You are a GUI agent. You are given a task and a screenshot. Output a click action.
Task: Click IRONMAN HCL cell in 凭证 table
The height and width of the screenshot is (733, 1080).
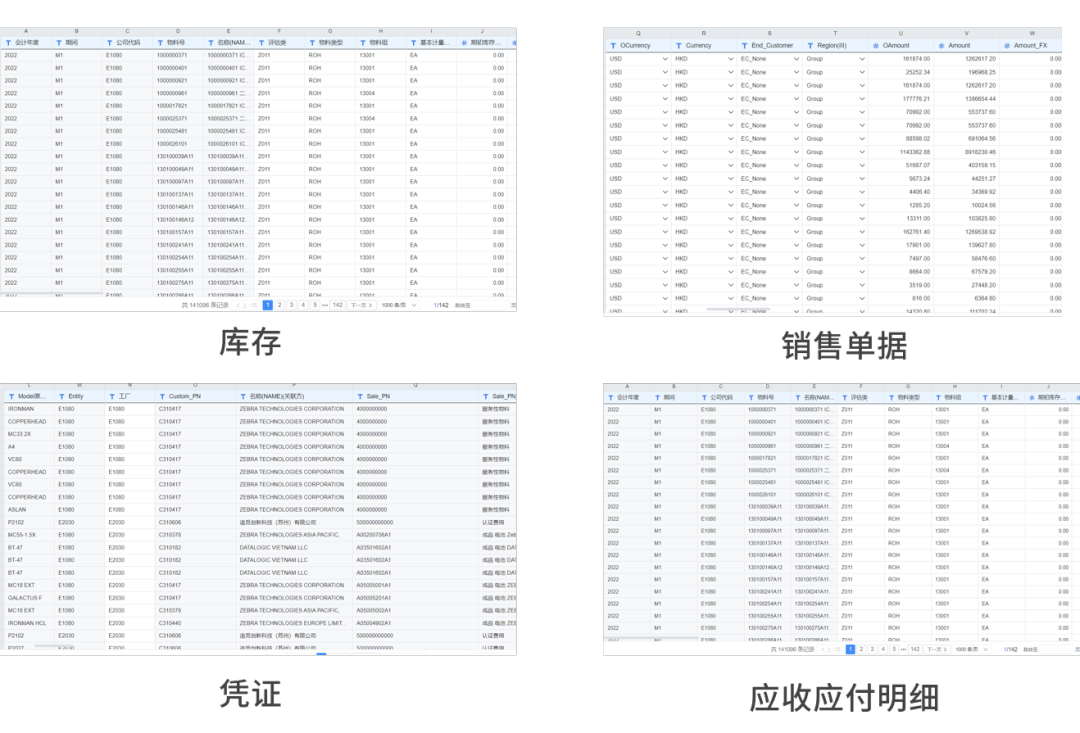coord(27,623)
